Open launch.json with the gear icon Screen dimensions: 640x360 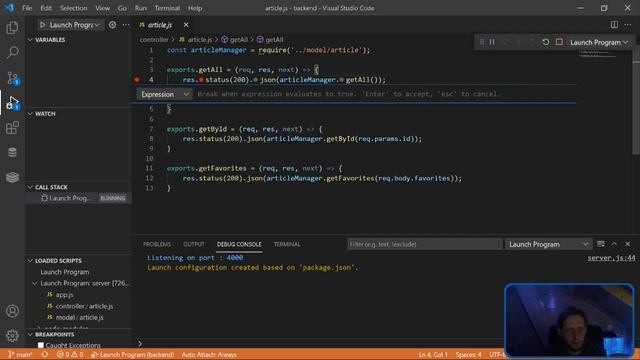(x=112, y=25)
